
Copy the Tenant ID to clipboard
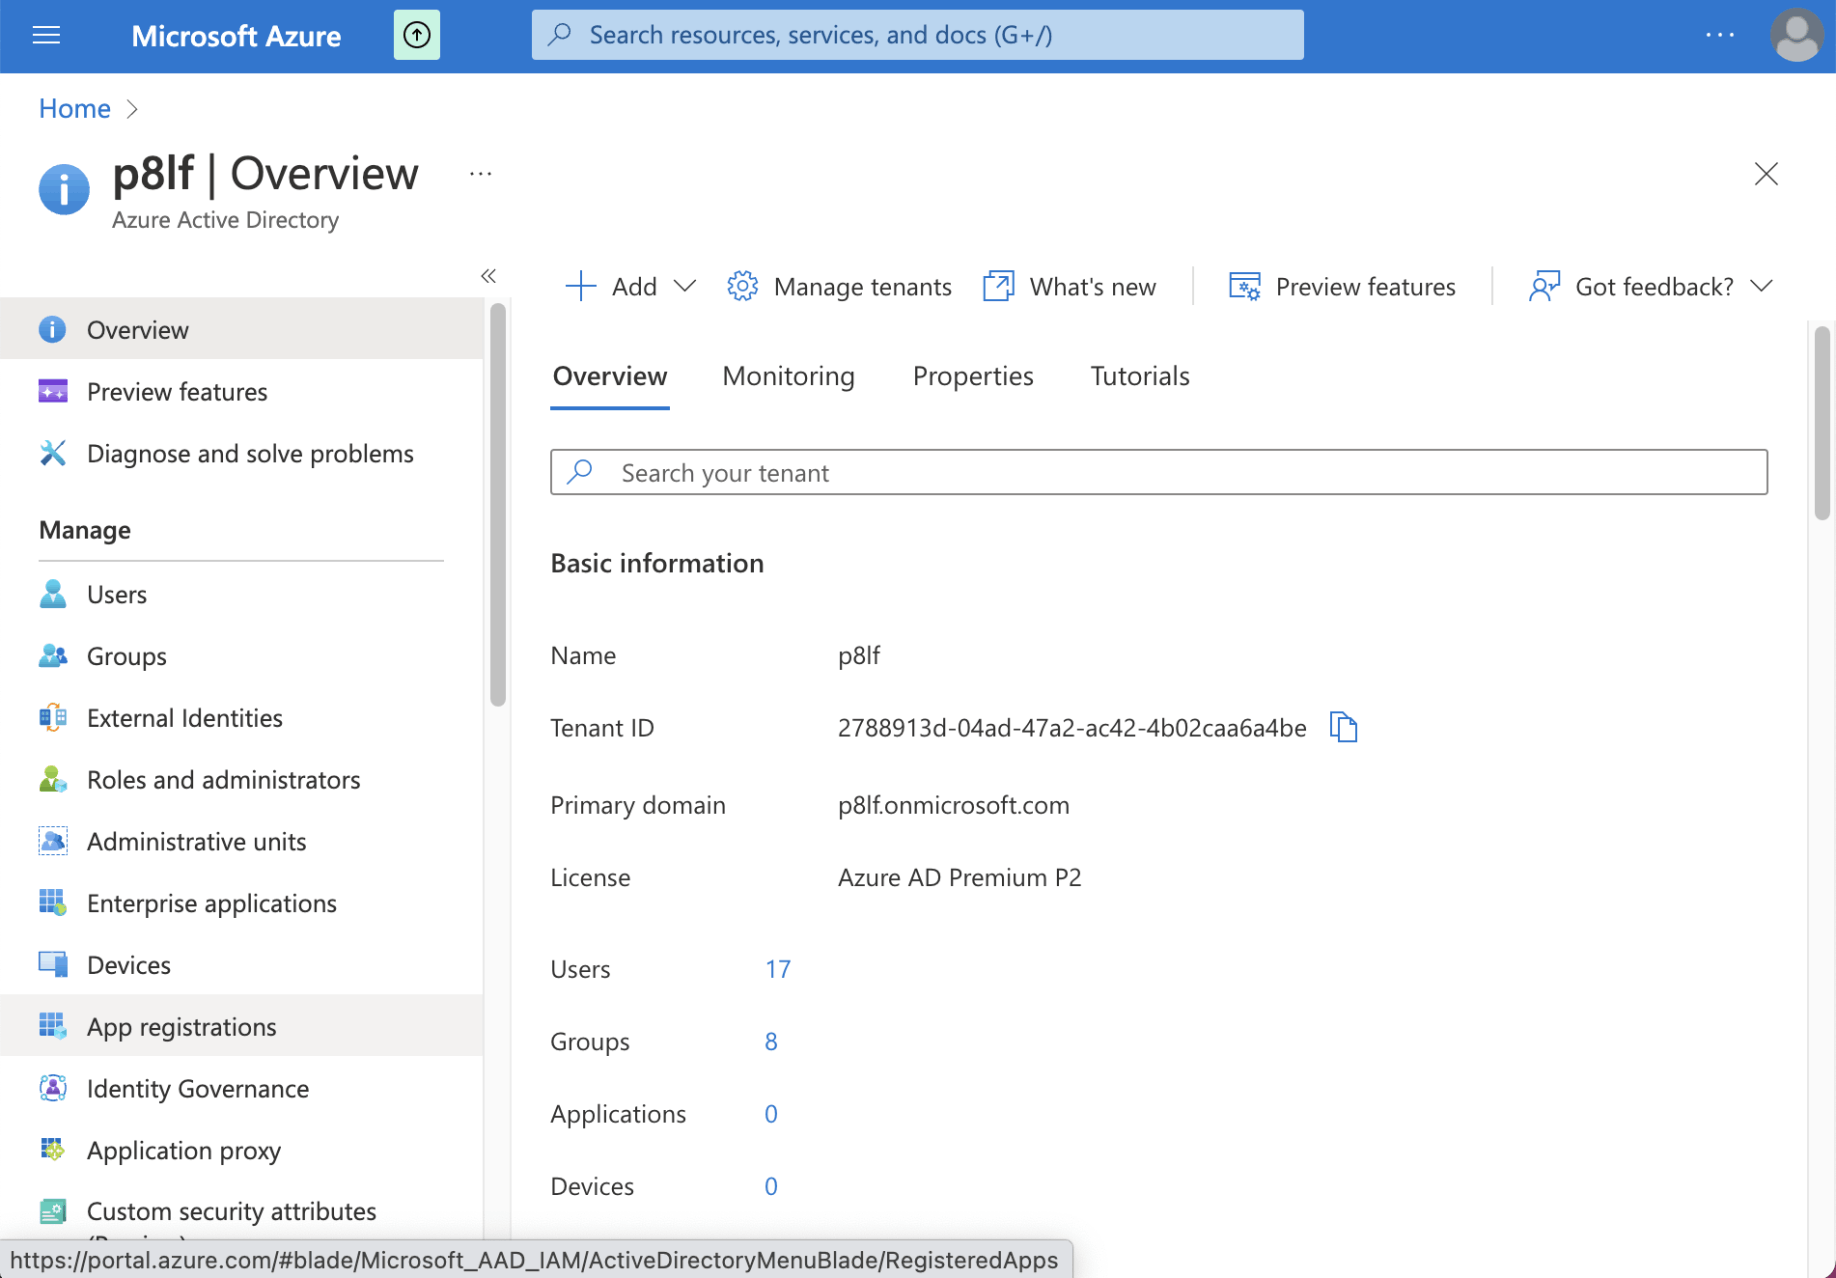(x=1343, y=727)
